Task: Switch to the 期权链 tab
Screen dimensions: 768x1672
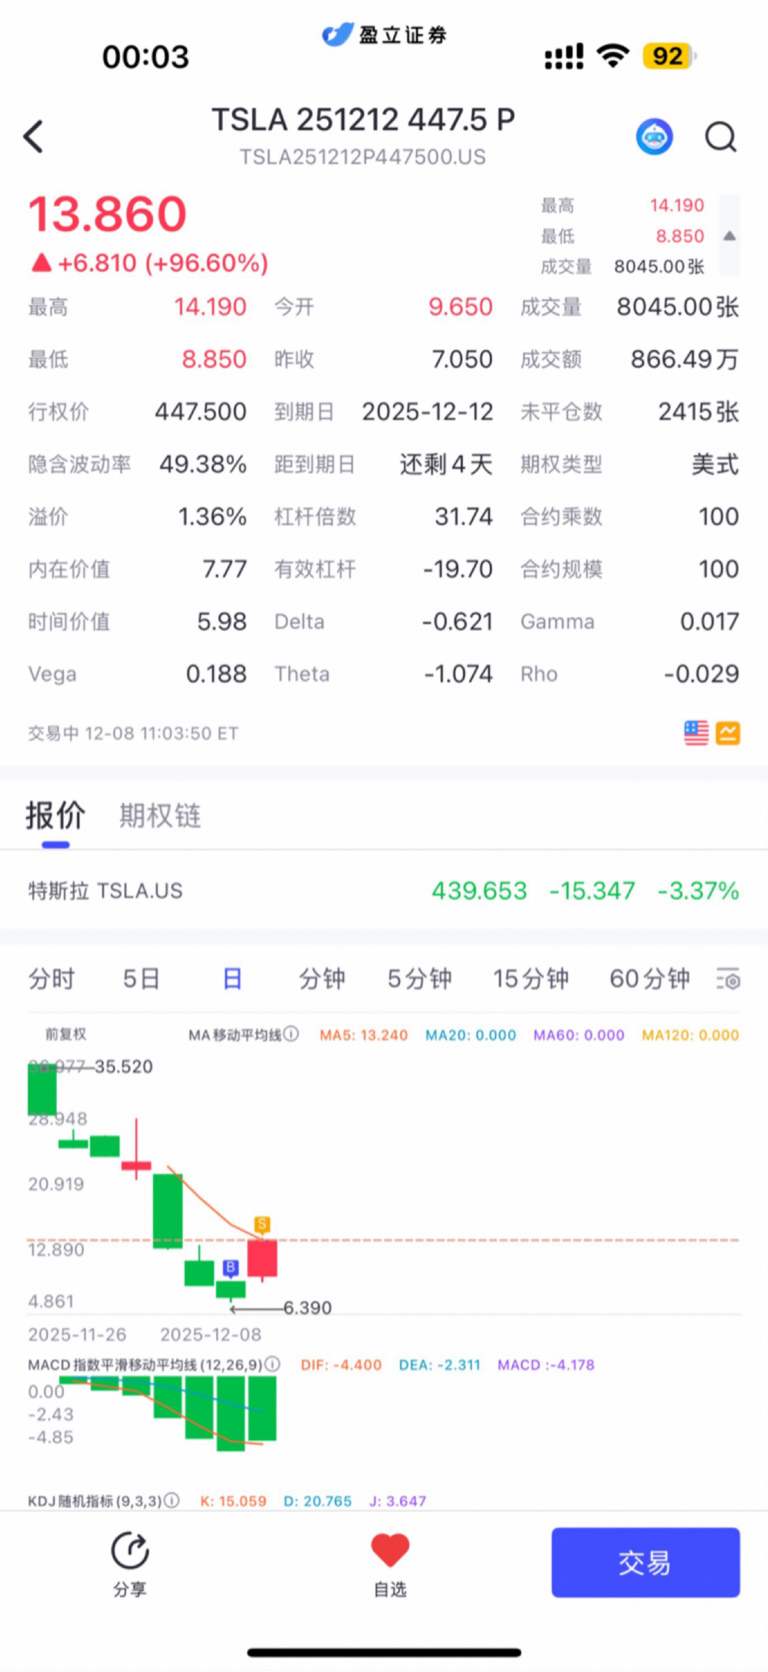Action: point(160,816)
